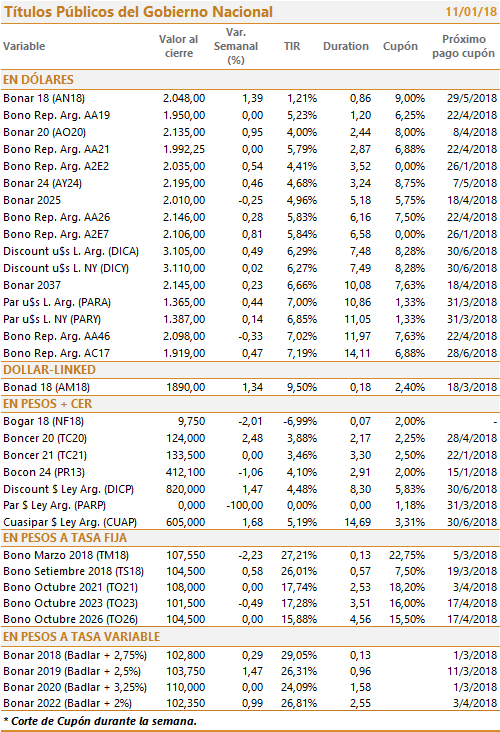
Task: Select the Par $ Ley Arg. (PARP) row
Action: coord(250,506)
